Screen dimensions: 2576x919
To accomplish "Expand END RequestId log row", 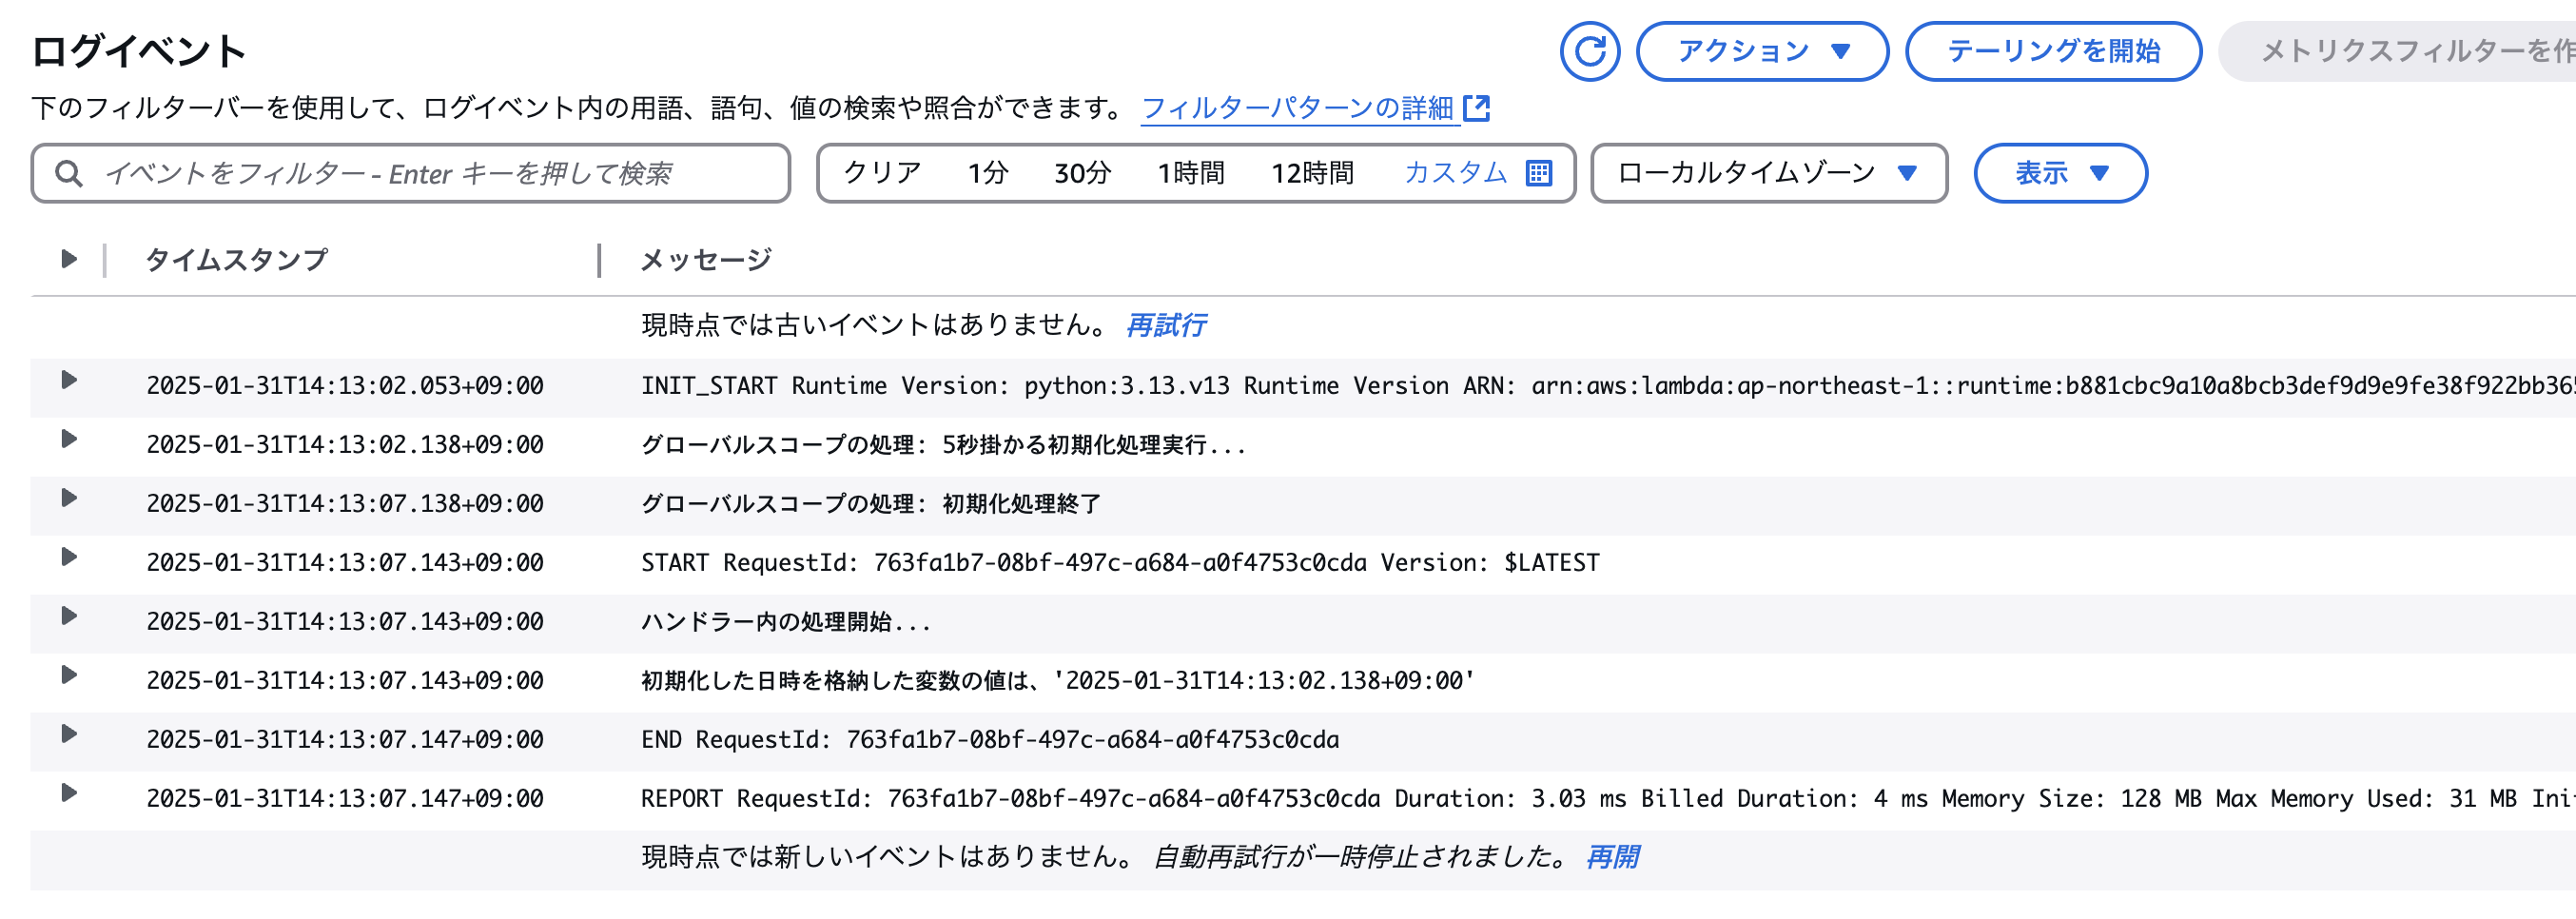I will click(68, 734).
